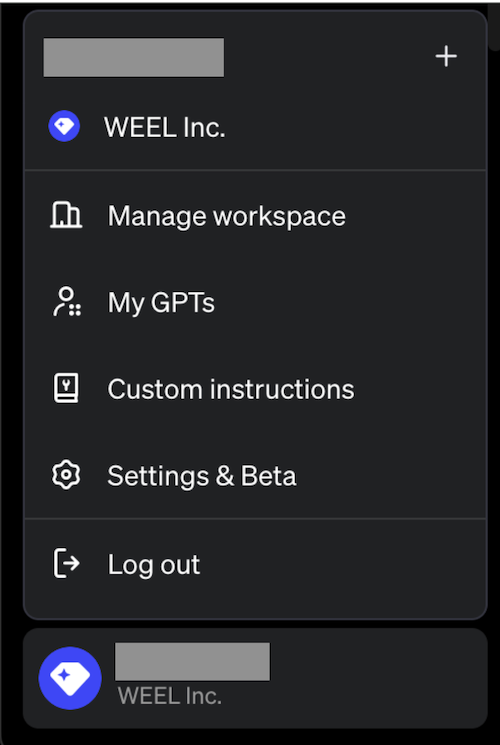
Task: Select Log out
Action: point(255,564)
